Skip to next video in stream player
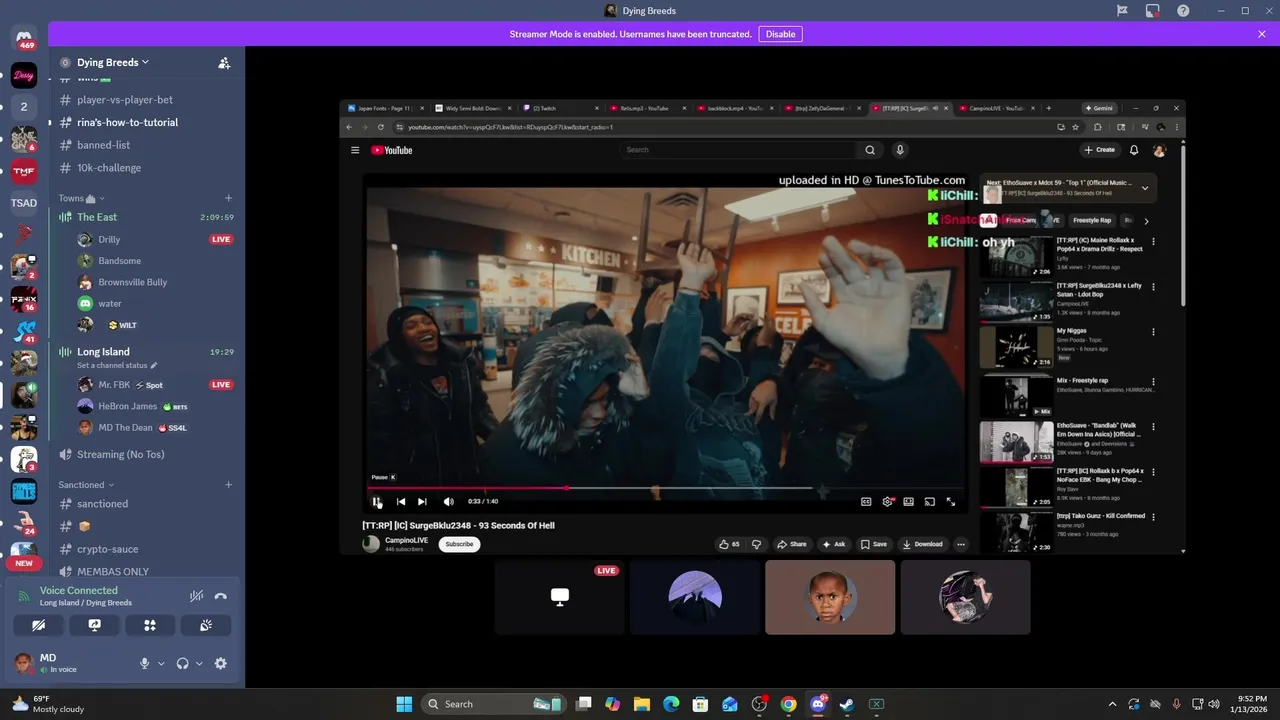Viewport: 1280px width, 720px height. [x=422, y=502]
